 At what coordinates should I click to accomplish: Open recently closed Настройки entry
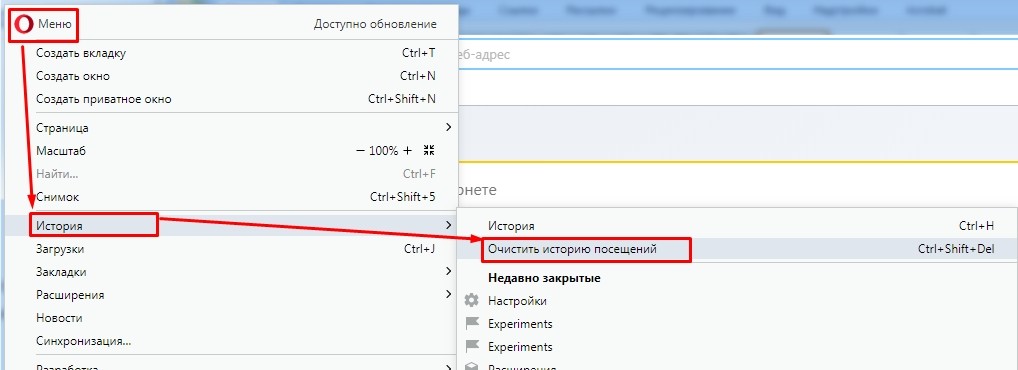(738, 301)
